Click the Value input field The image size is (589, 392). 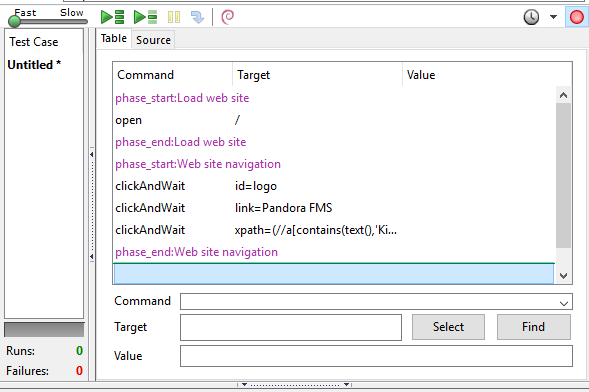376,356
